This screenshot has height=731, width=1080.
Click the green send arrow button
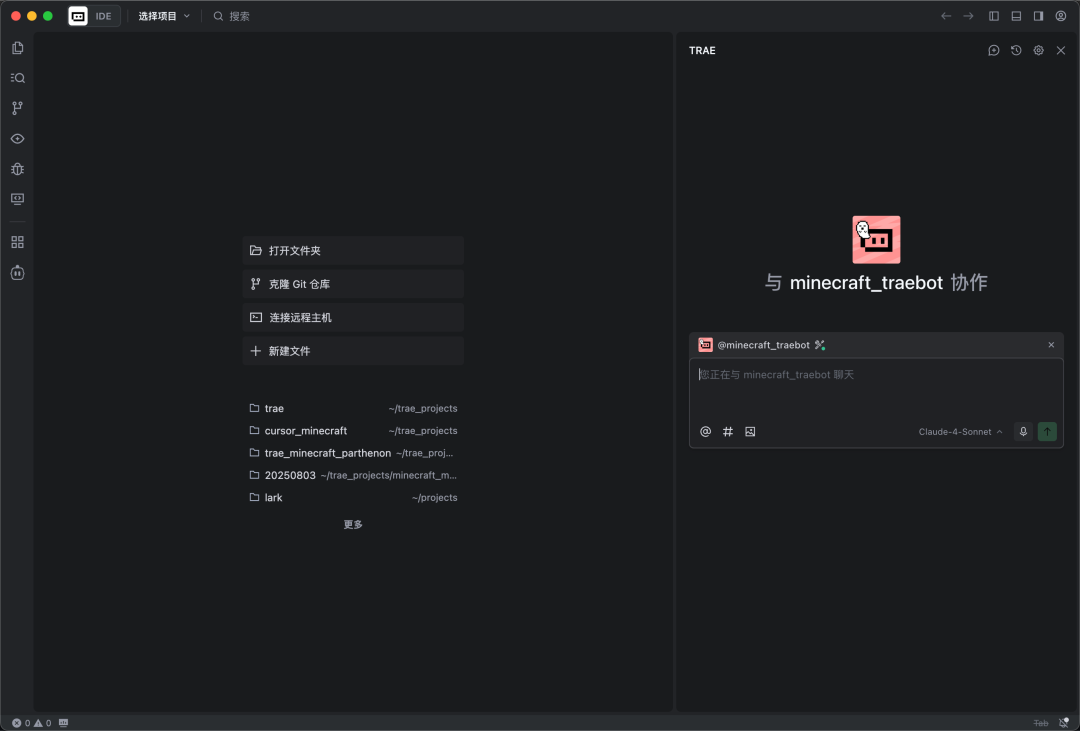pos(1047,432)
